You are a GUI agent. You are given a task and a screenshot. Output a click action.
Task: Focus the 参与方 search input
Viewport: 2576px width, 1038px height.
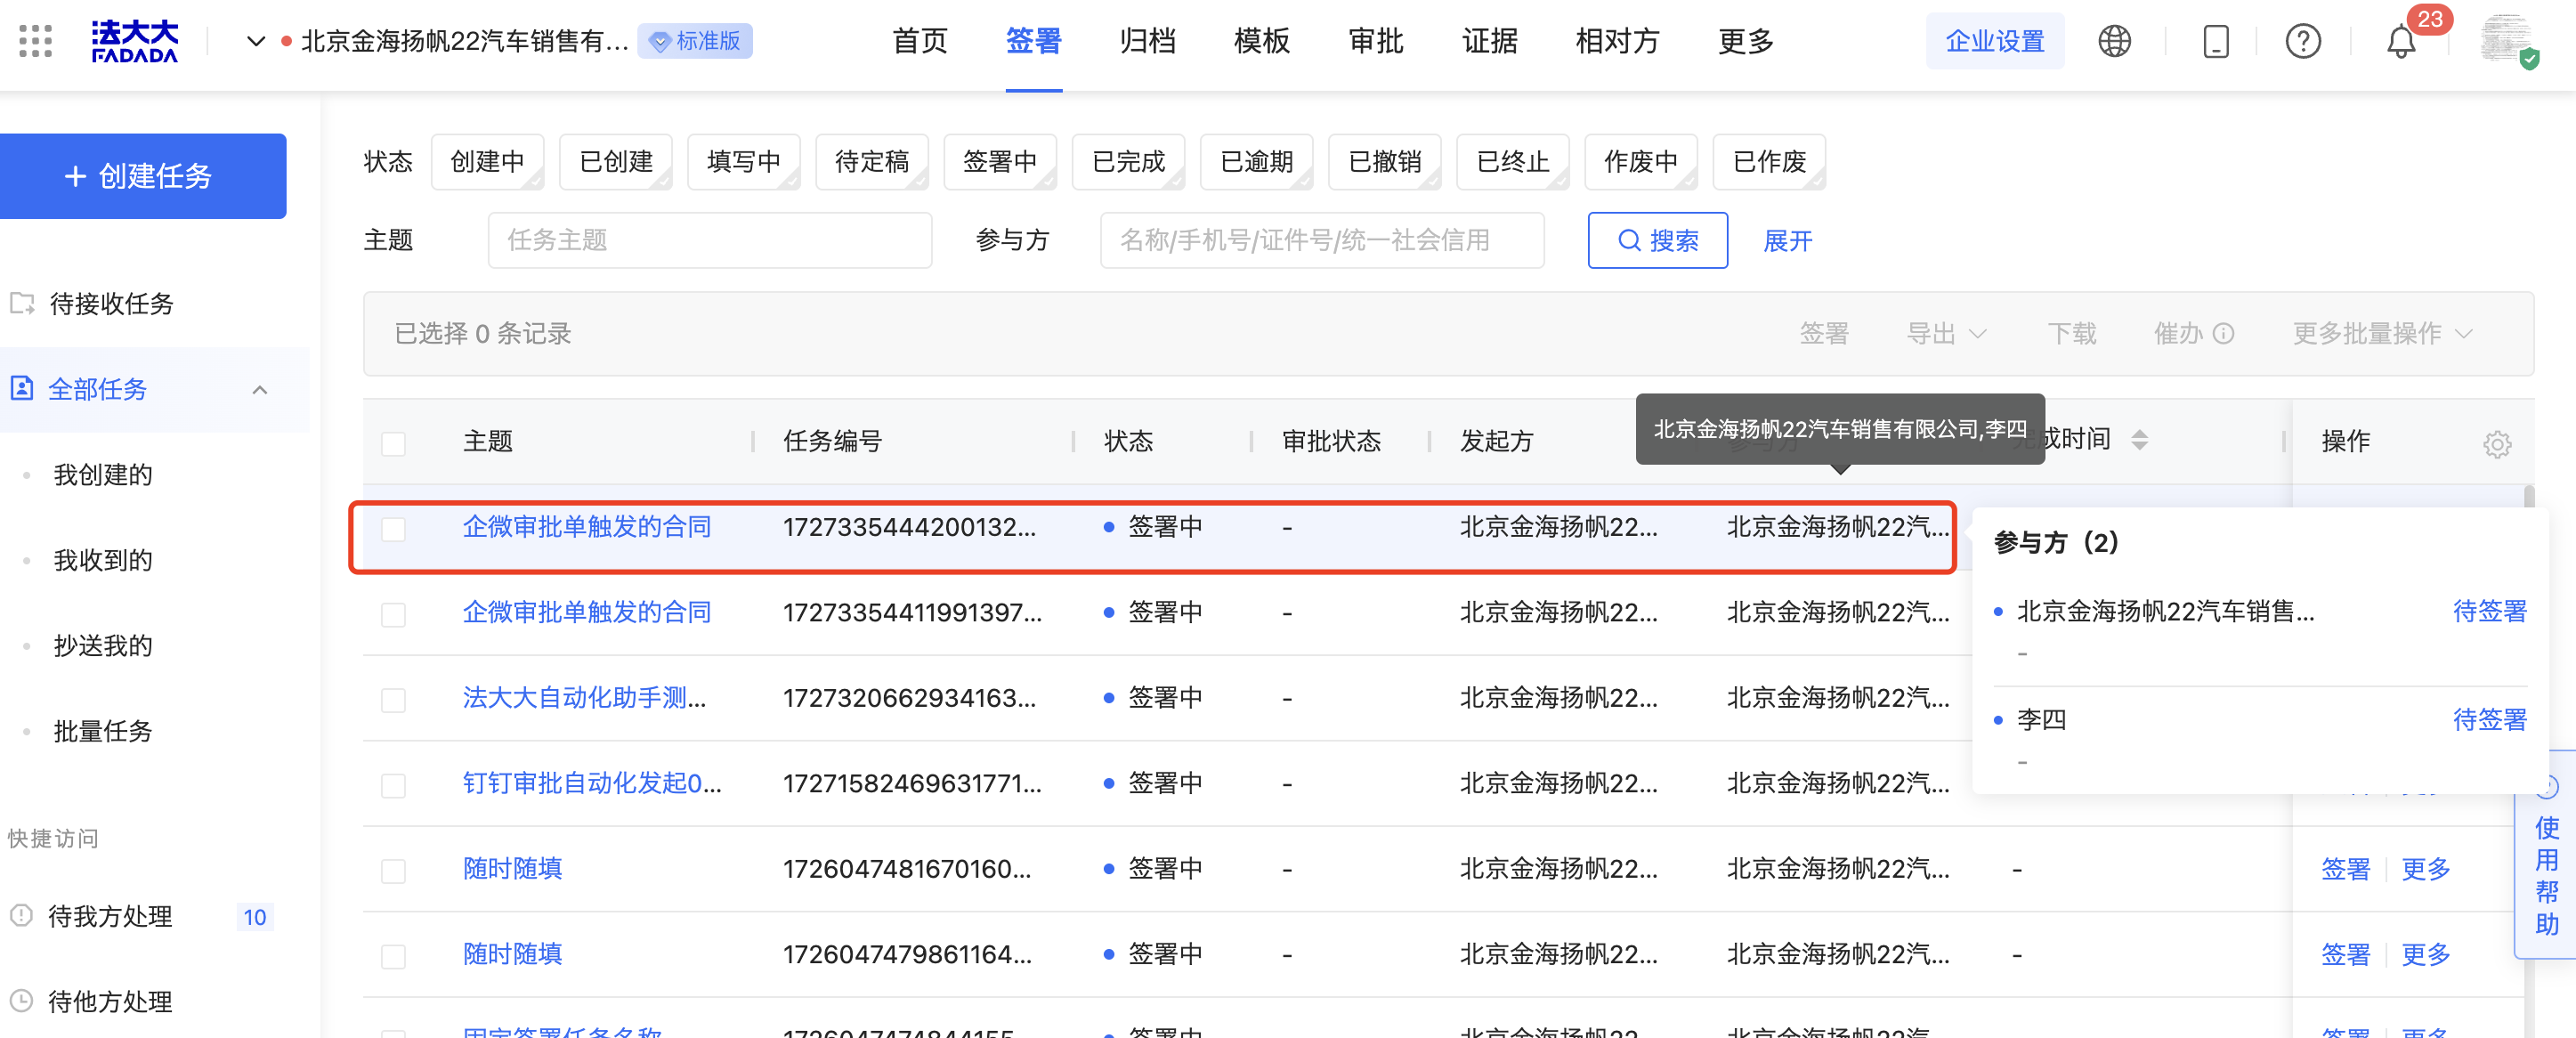pos(1322,240)
